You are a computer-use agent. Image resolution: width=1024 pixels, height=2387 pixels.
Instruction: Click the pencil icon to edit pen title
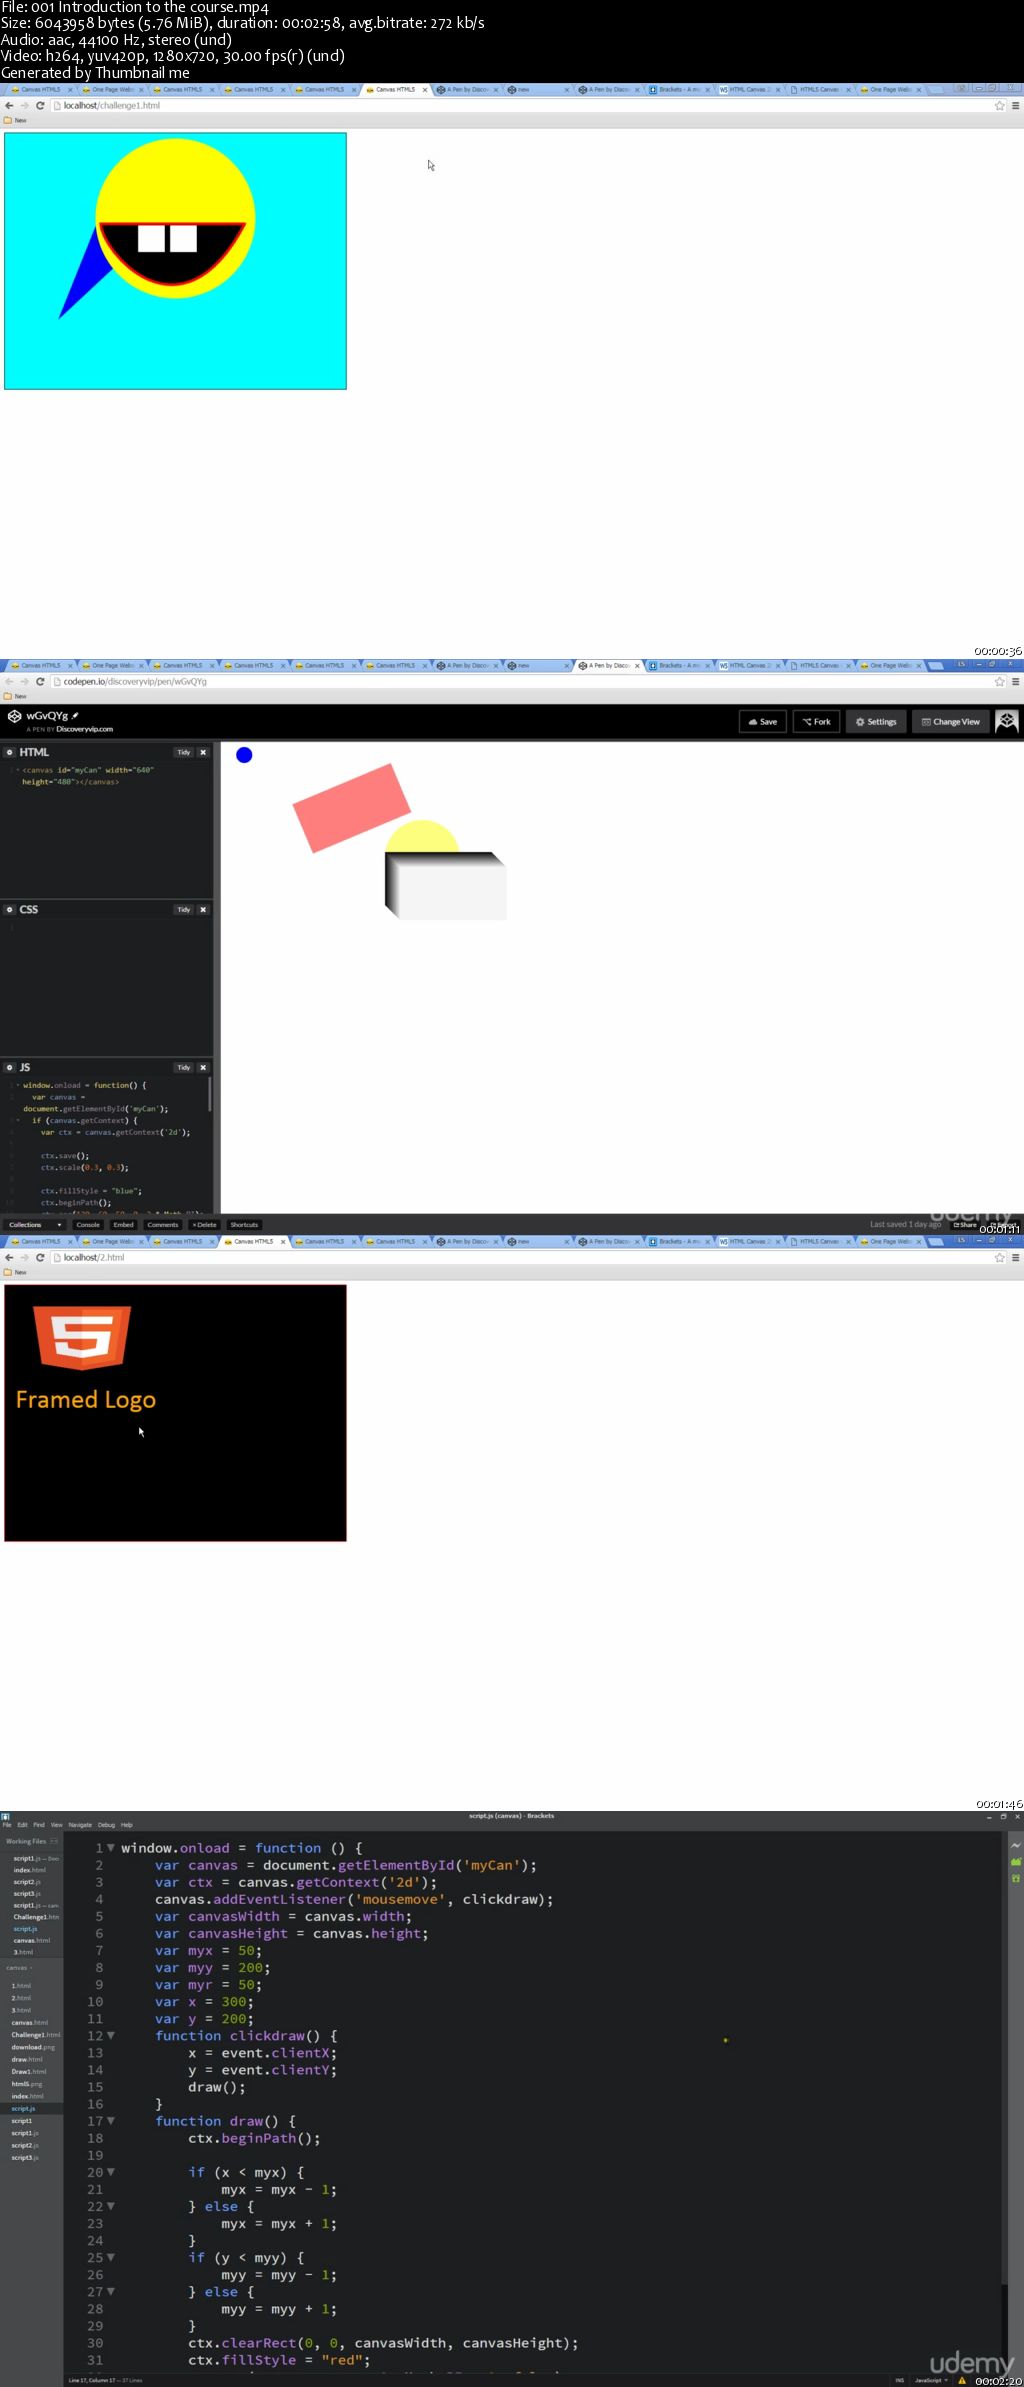[x=75, y=715]
